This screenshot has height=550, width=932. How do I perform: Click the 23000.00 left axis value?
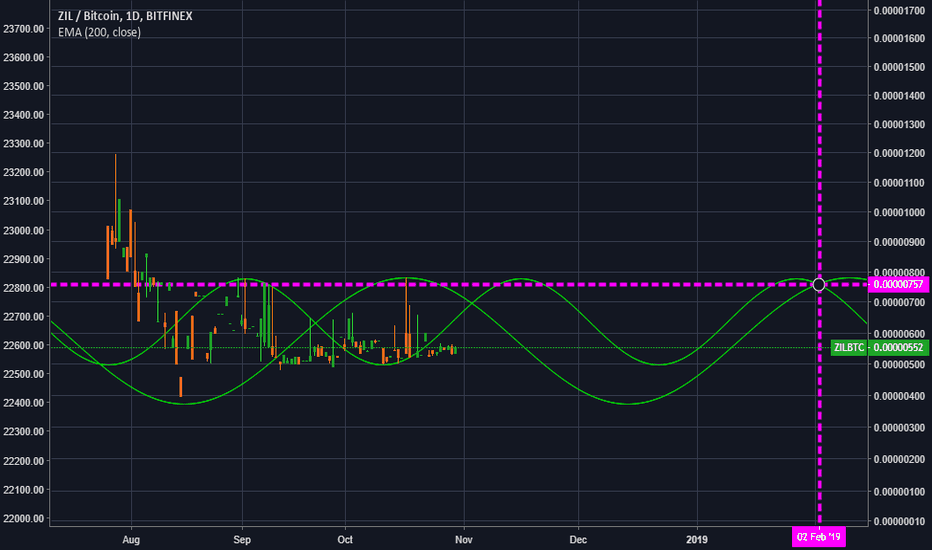point(23,230)
